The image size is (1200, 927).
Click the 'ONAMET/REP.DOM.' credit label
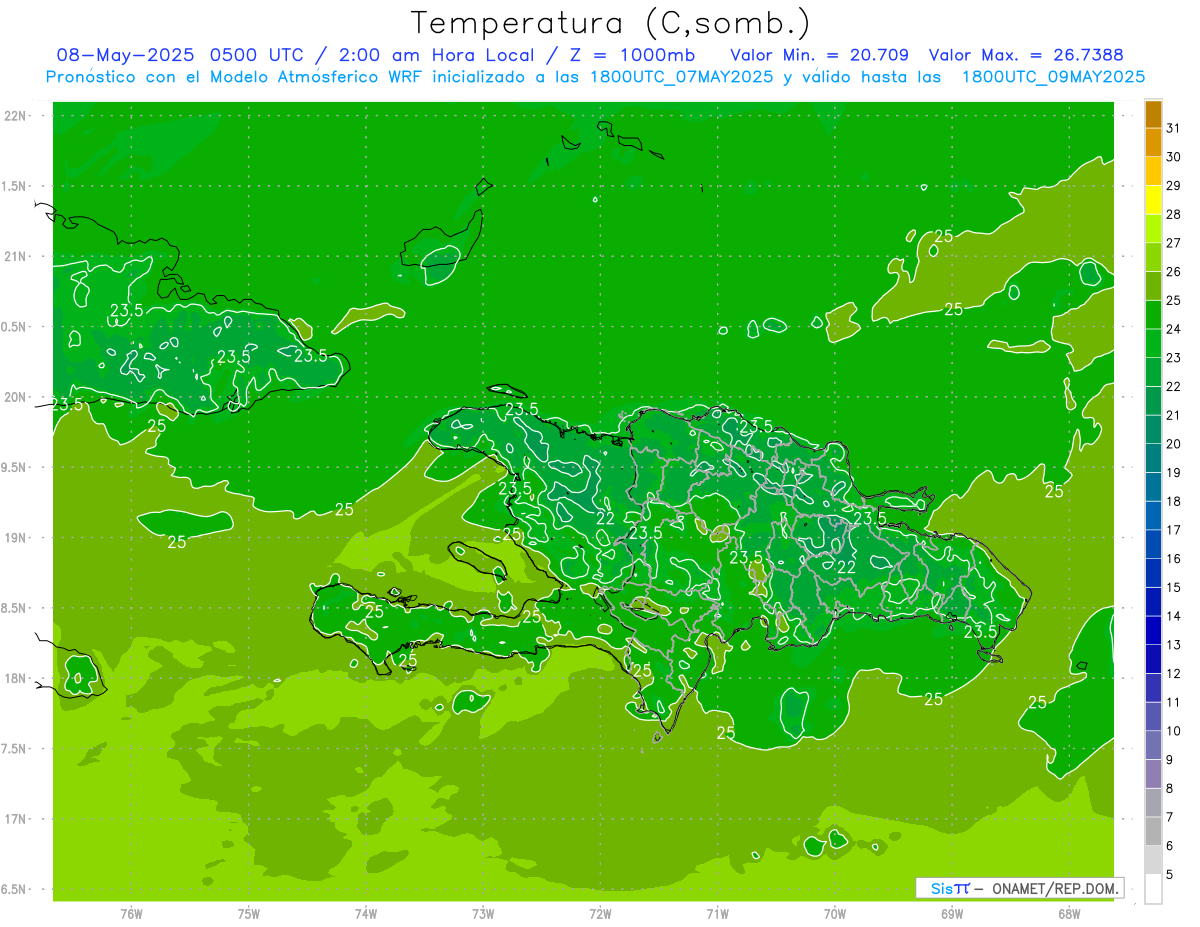tap(1056, 888)
